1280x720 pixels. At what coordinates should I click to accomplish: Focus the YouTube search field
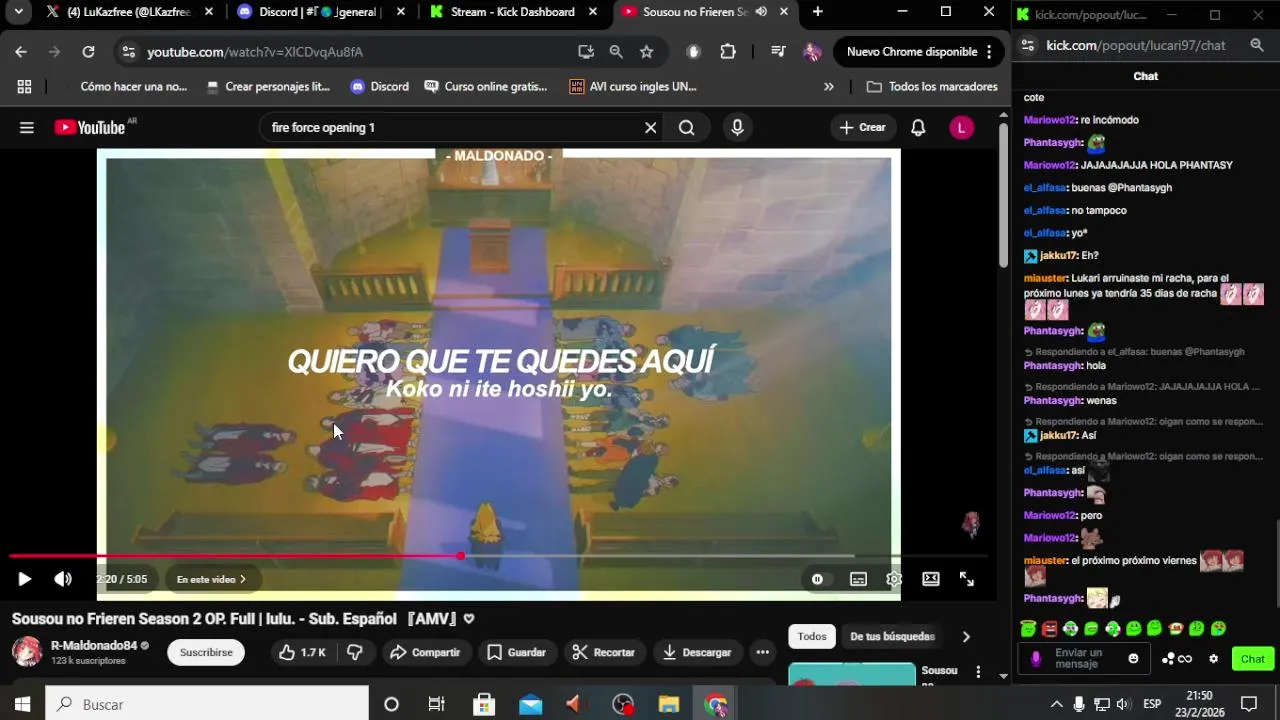tap(450, 127)
